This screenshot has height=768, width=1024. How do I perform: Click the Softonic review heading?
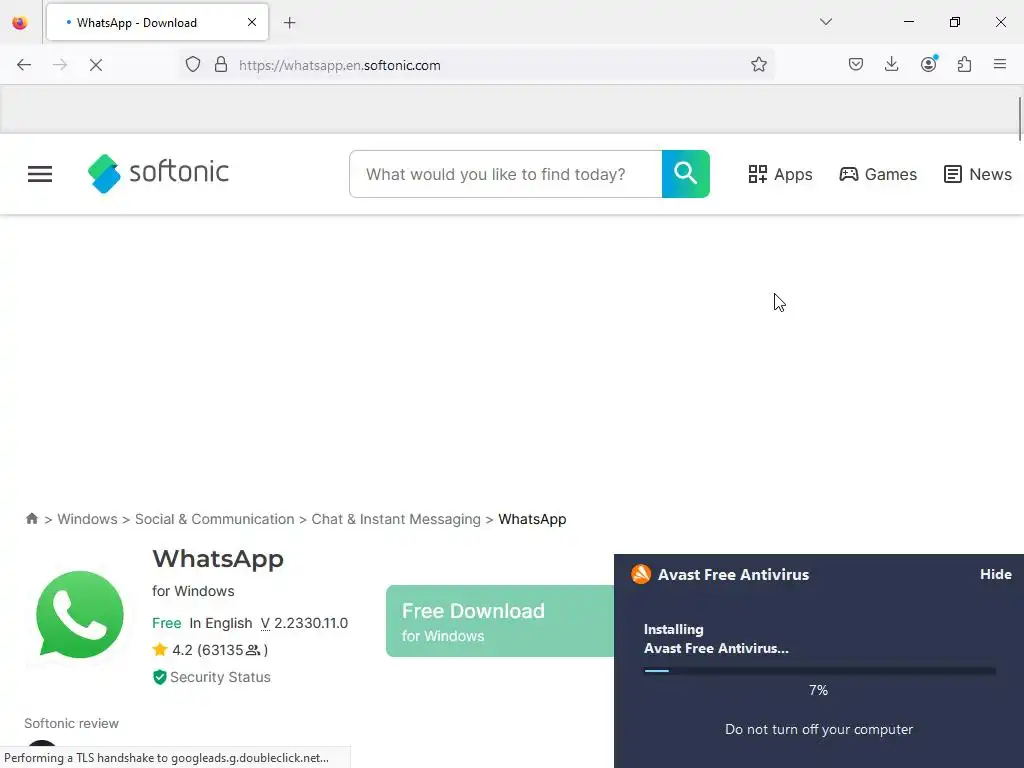(x=71, y=724)
